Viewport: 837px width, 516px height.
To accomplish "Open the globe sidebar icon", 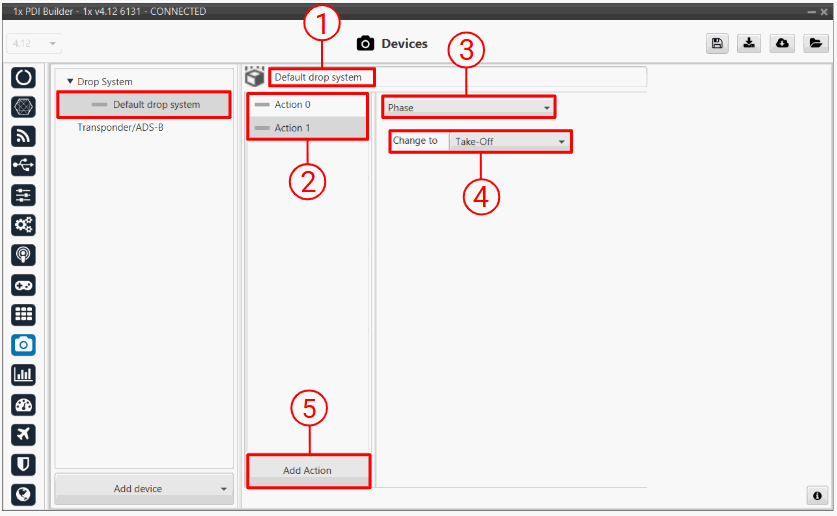I will (x=23, y=495).
